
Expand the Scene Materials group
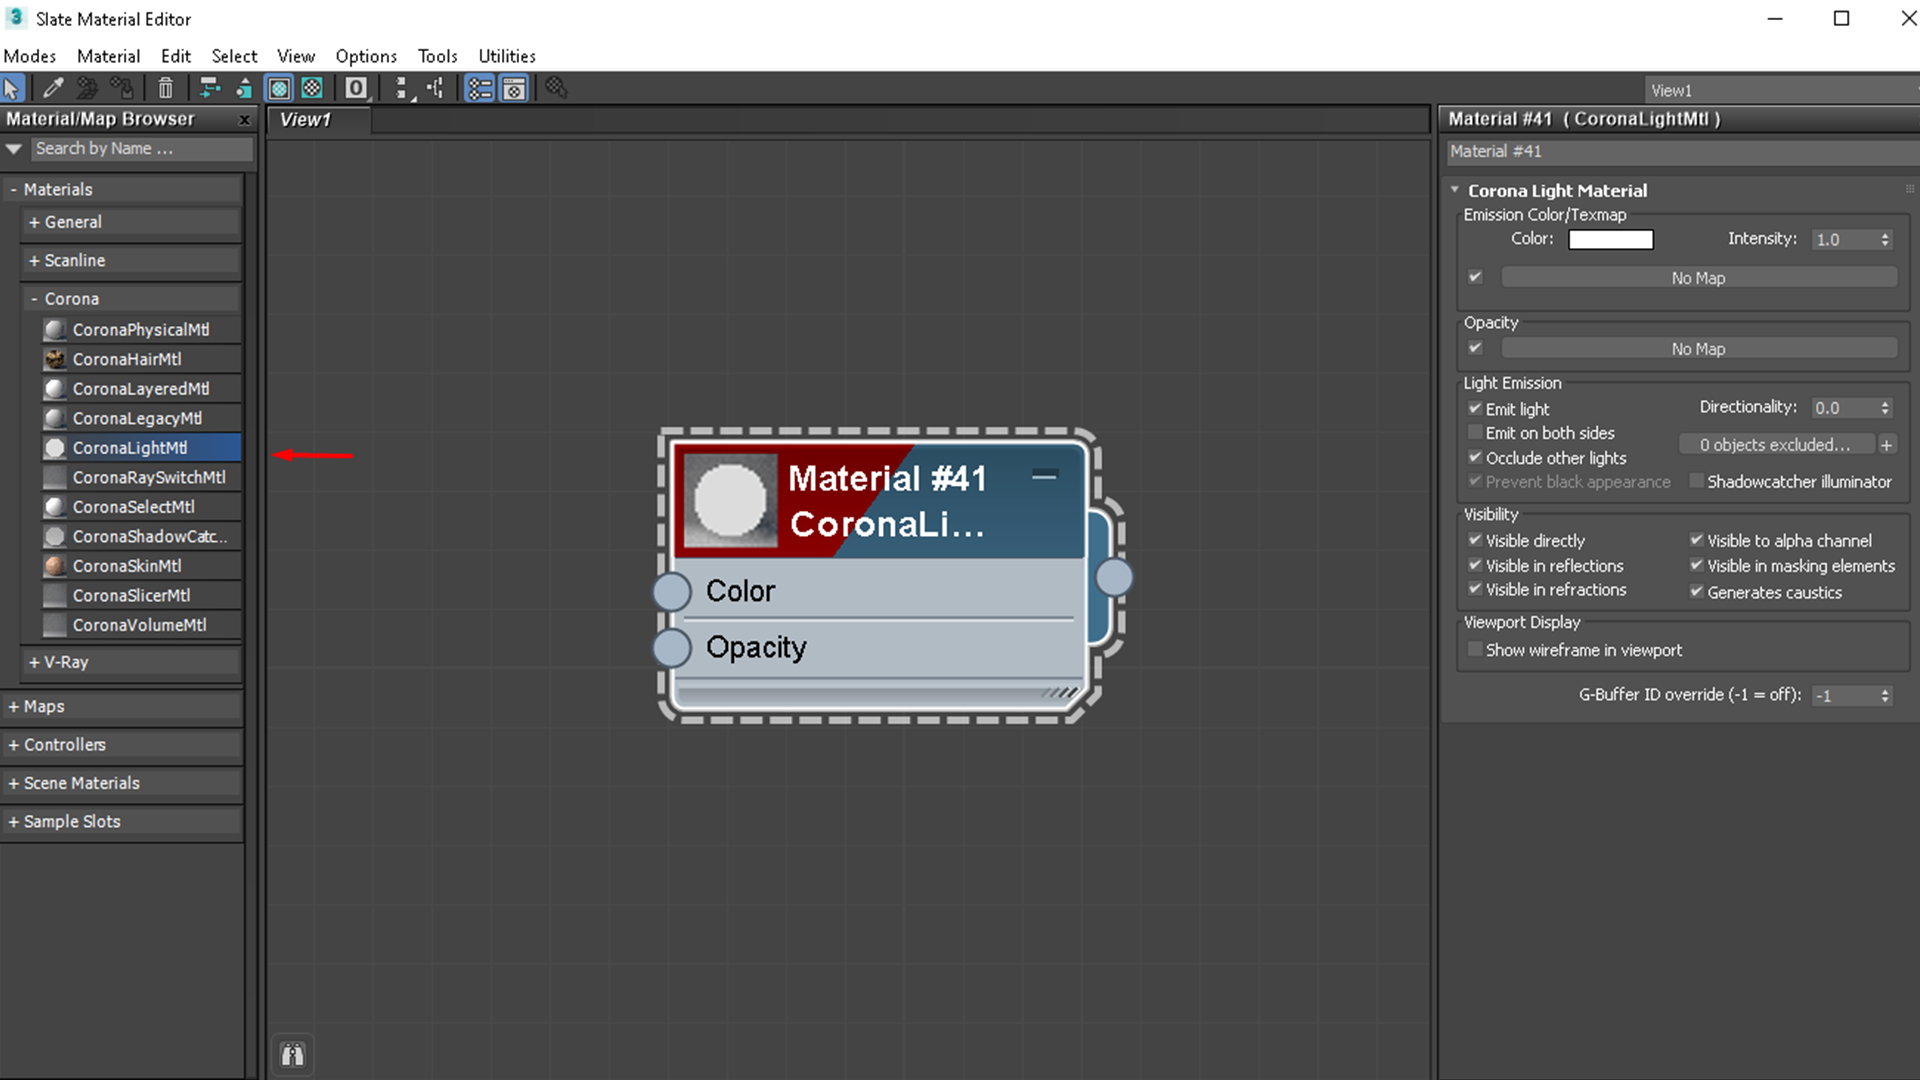pyautogui.click(x=122, y=783)
